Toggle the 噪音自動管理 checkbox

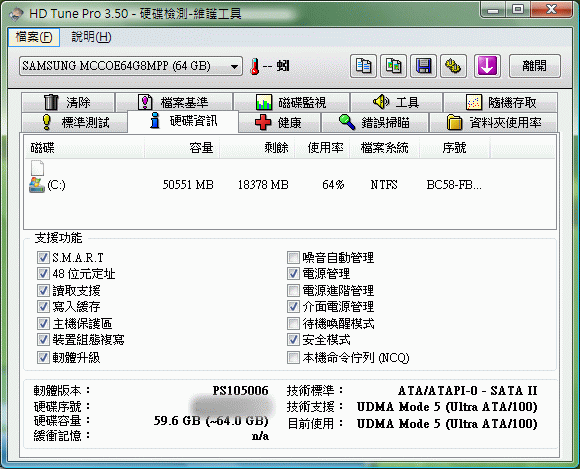click(293, 257)
